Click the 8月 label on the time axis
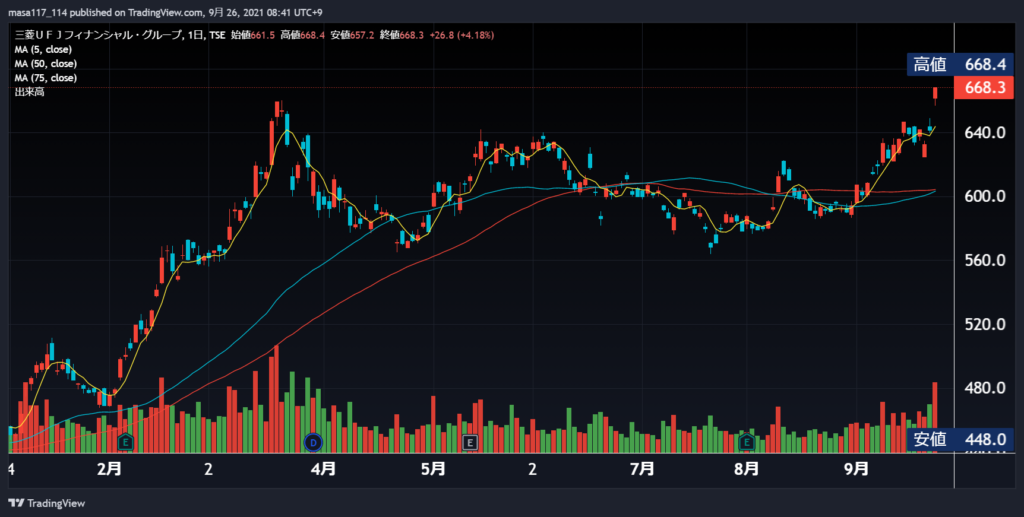 (746, 469)
